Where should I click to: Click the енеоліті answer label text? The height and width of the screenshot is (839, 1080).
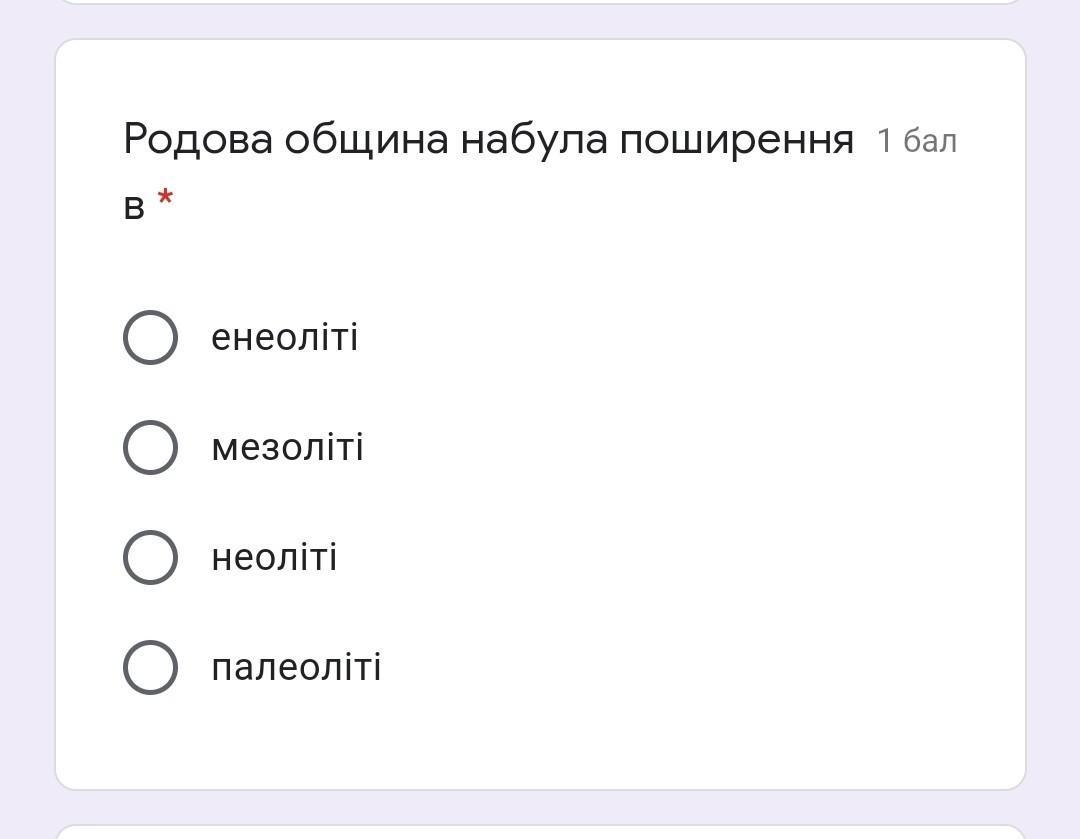(x=284, y=337)
